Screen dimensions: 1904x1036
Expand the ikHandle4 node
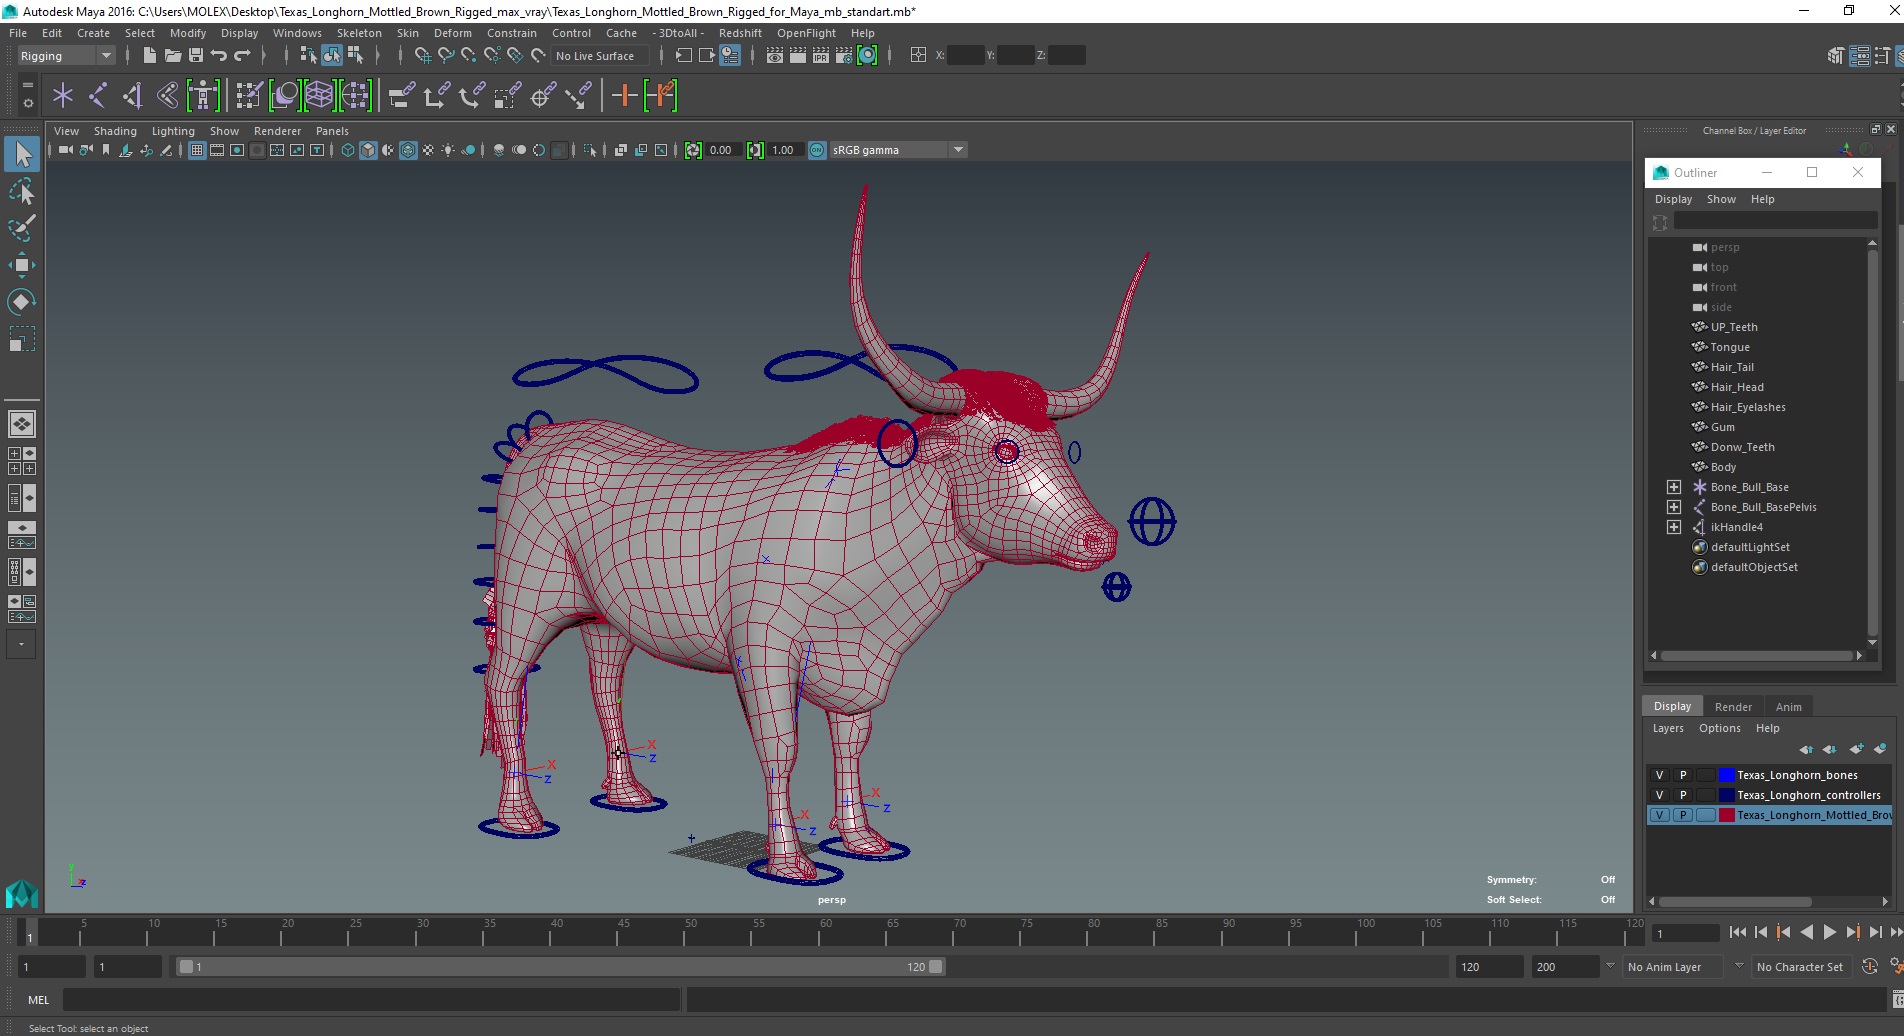(1674, 527)
